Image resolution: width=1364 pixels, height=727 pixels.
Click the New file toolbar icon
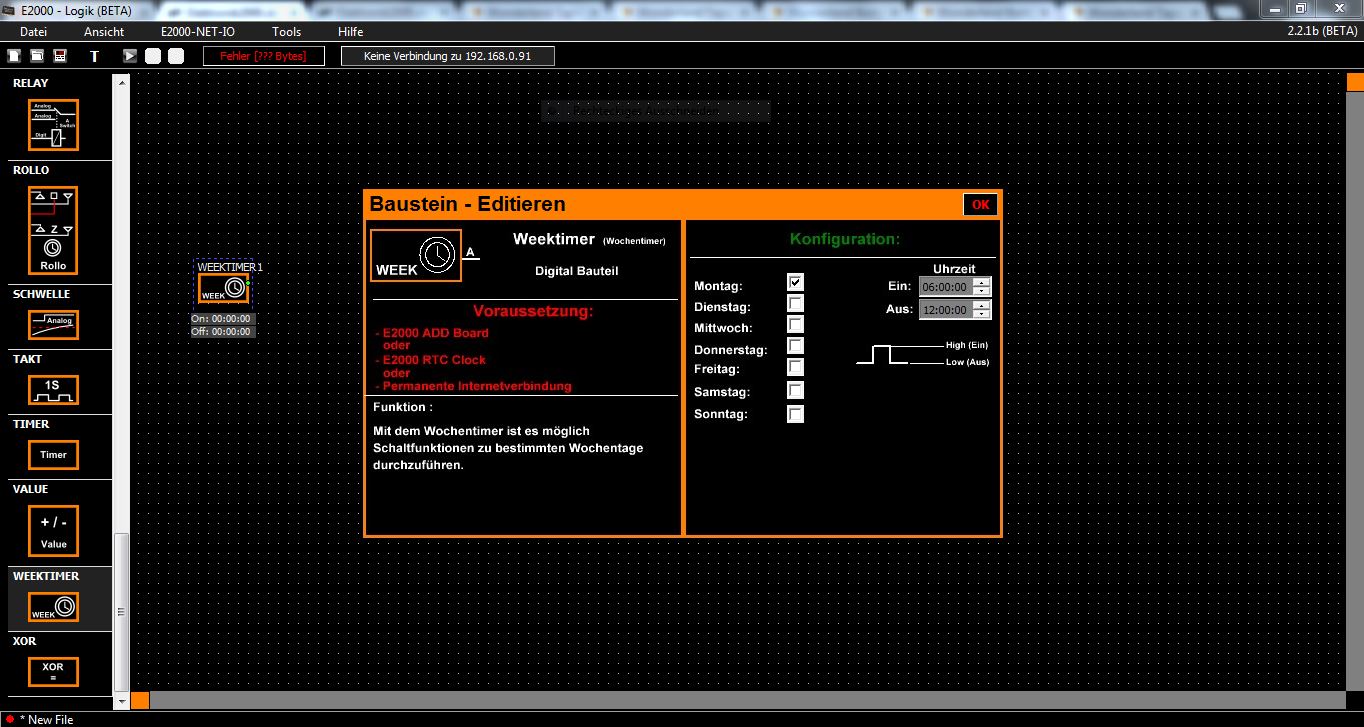[x=14, y=56]
